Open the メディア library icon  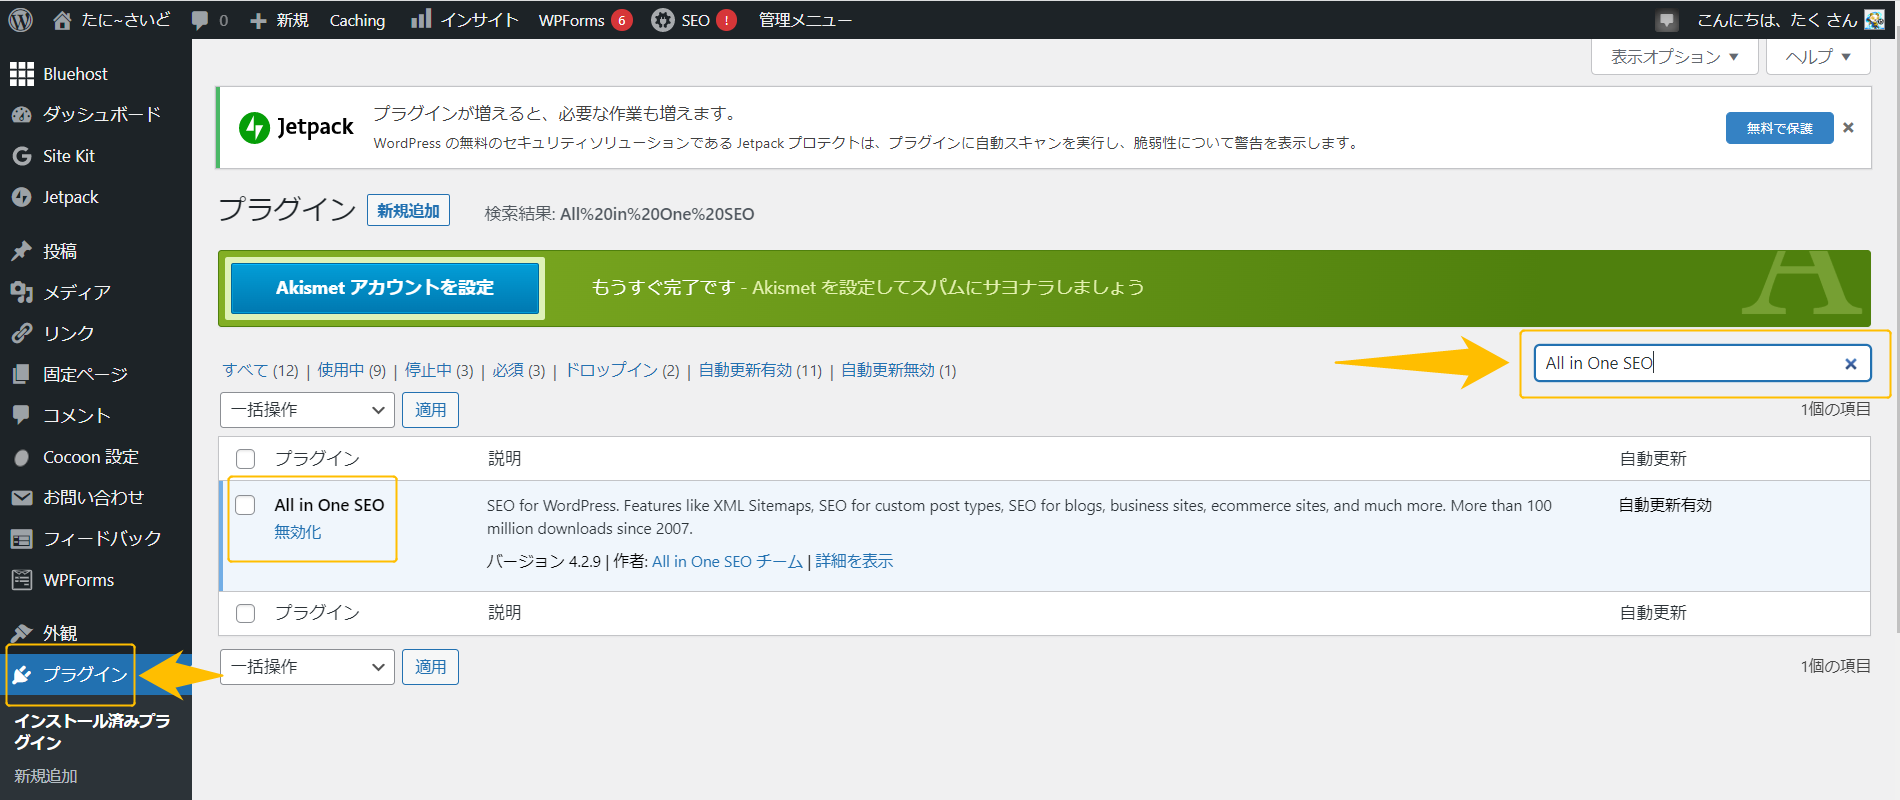pos(22,292)
